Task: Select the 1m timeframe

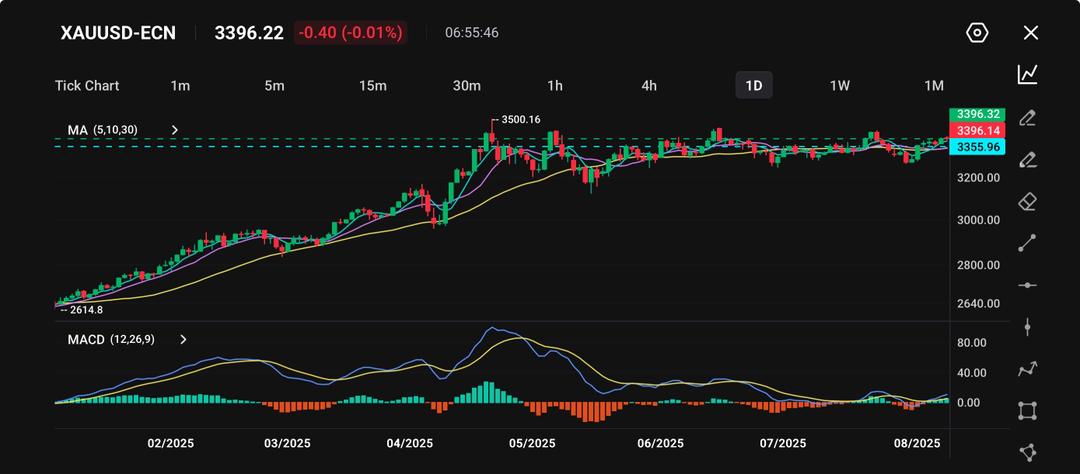Action: [x=180, y=86]
